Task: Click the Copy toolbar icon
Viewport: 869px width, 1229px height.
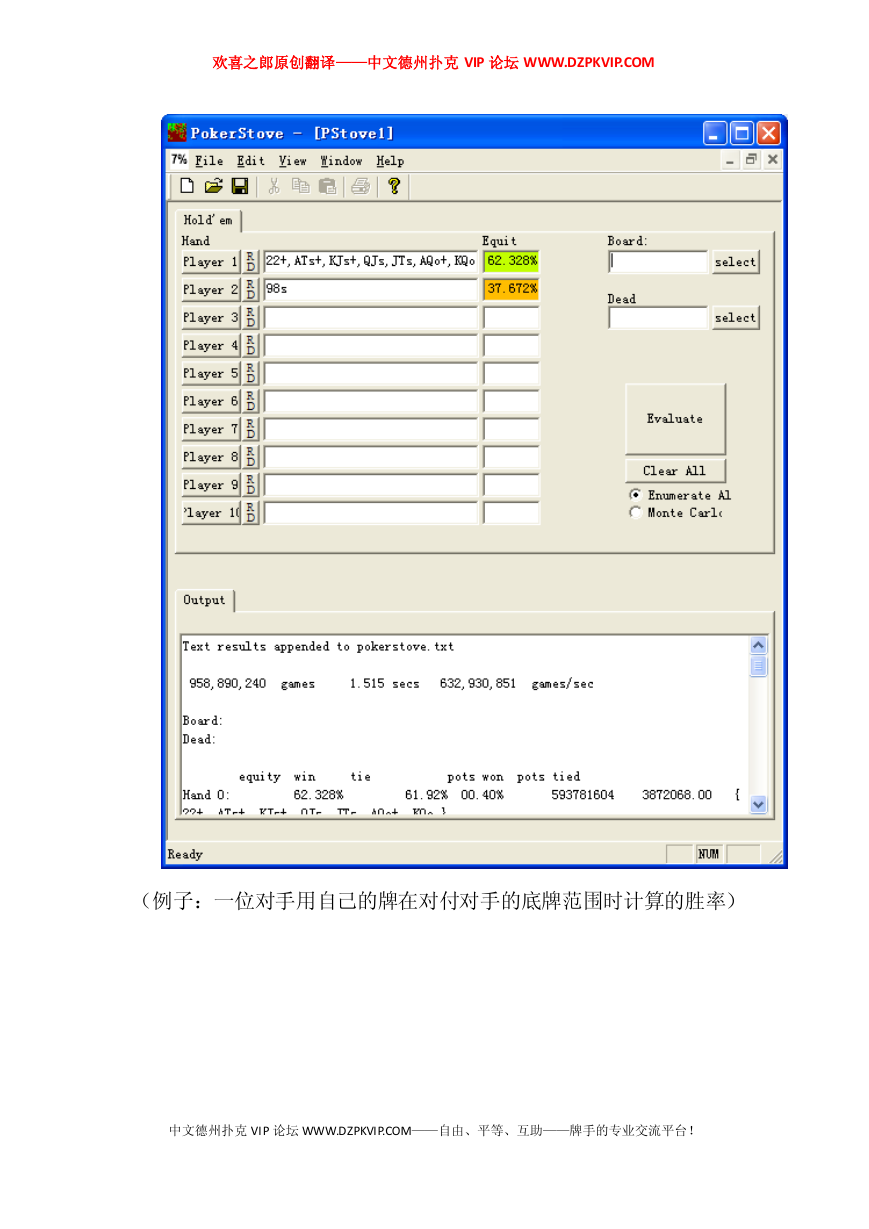Action: tap(300, 186)
